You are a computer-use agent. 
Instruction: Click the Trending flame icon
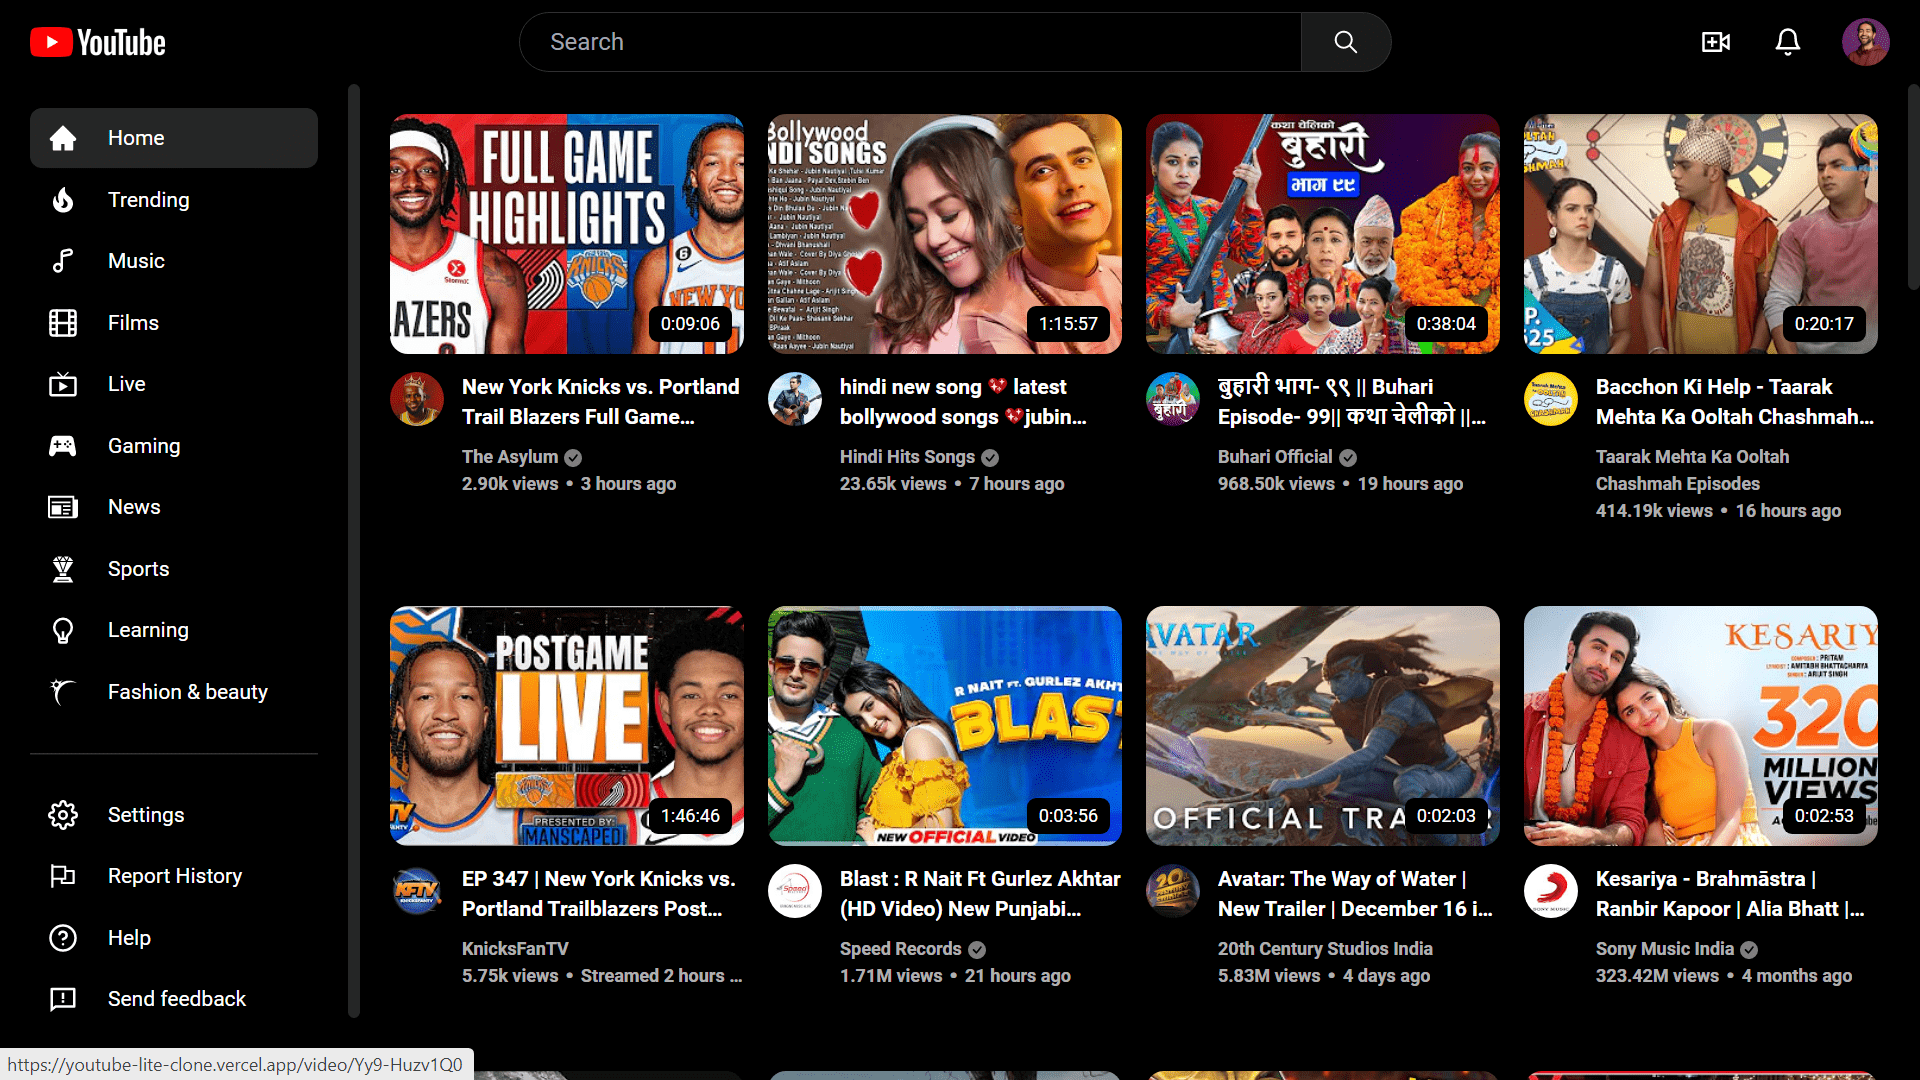click(x=63, y=200)
